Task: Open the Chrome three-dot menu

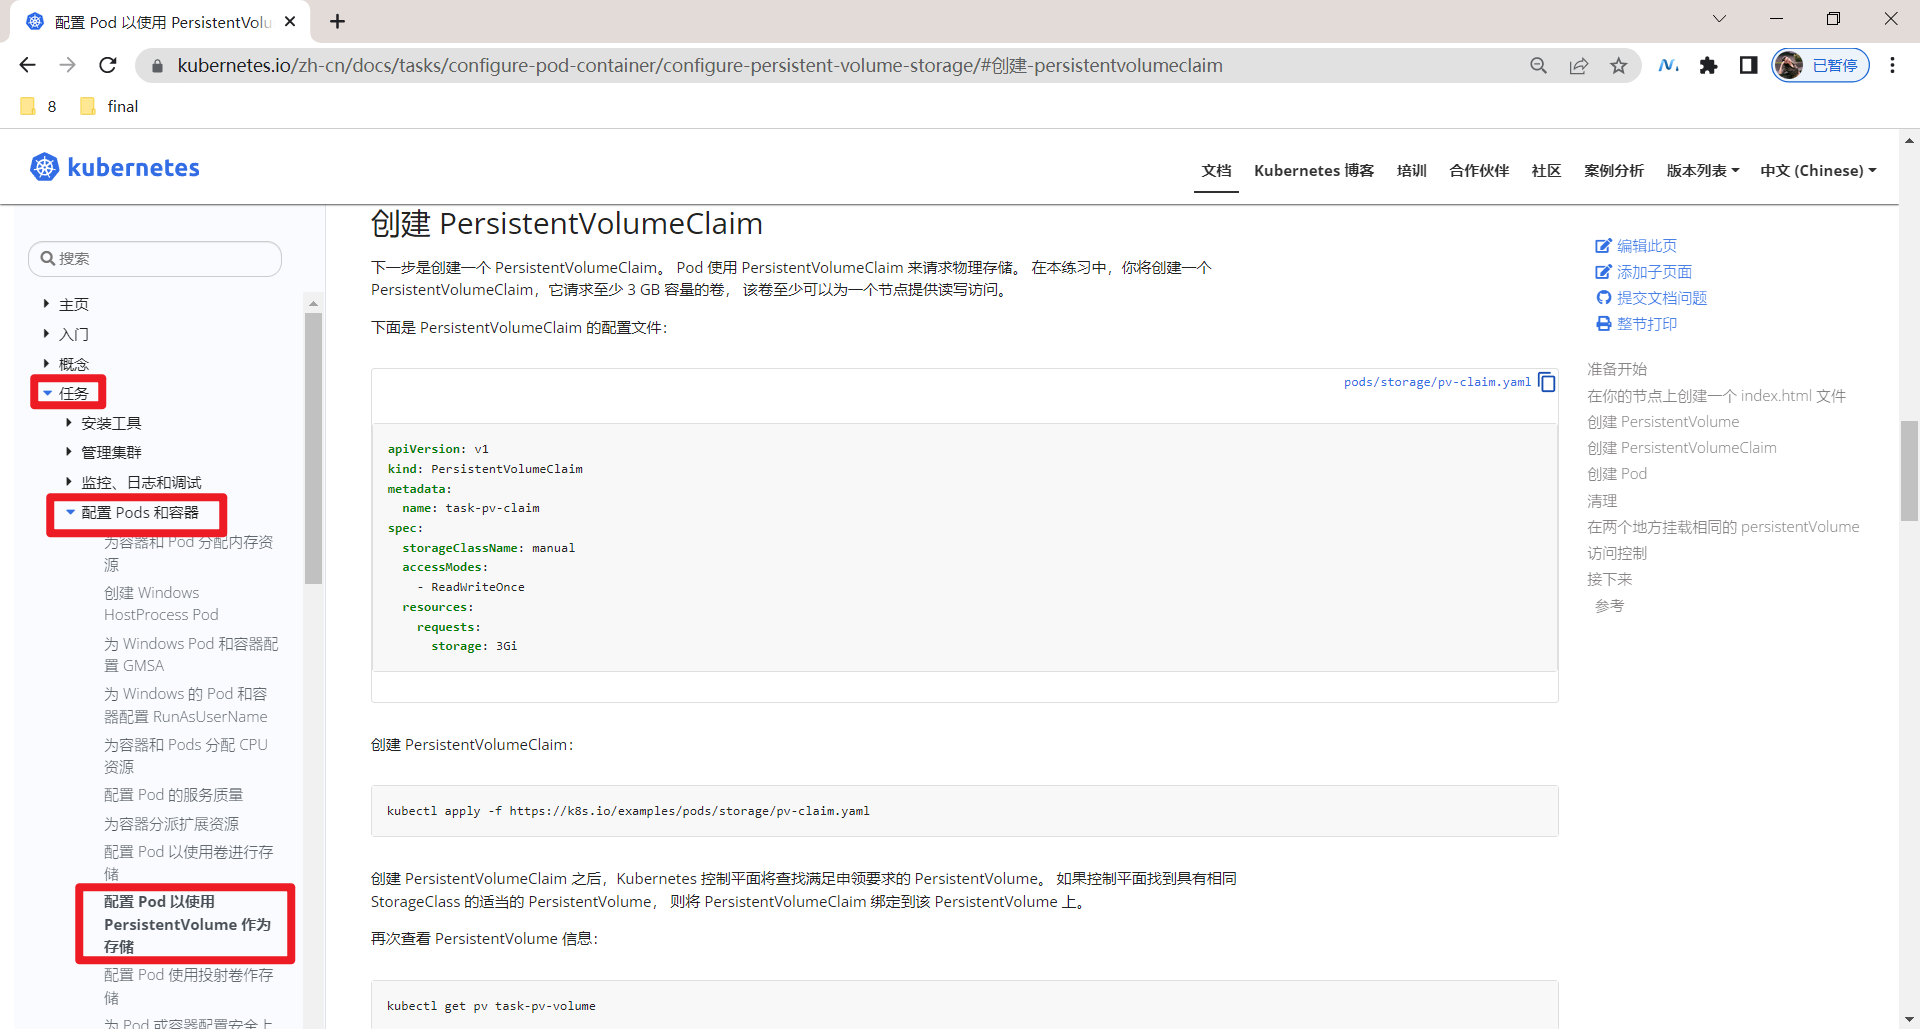Action: (1892, 66)
